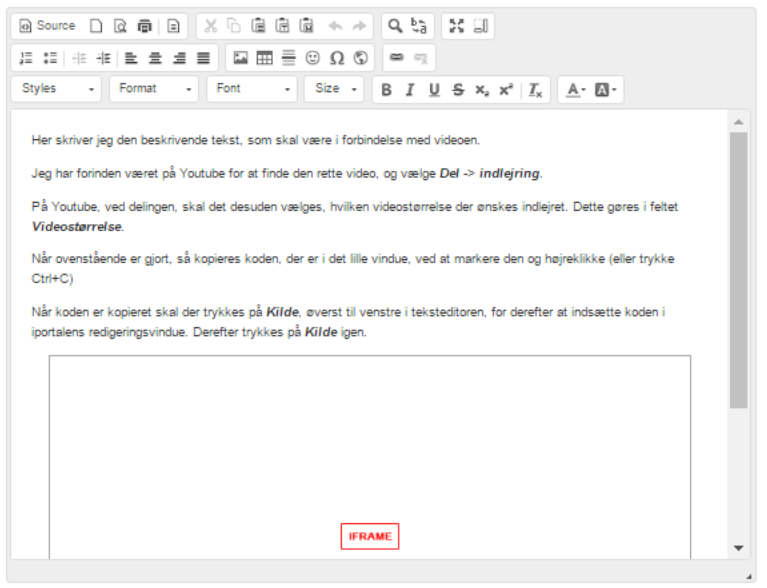Toggle bold formatting

pyautogui.click(x=386, y=90)
